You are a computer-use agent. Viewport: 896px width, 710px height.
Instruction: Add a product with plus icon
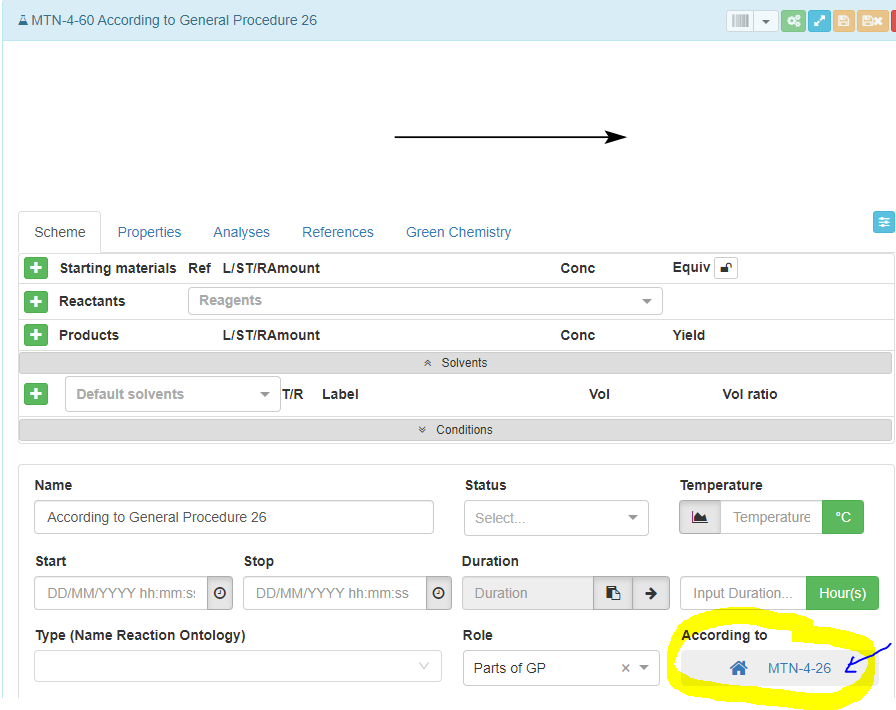tap(35, 334)
